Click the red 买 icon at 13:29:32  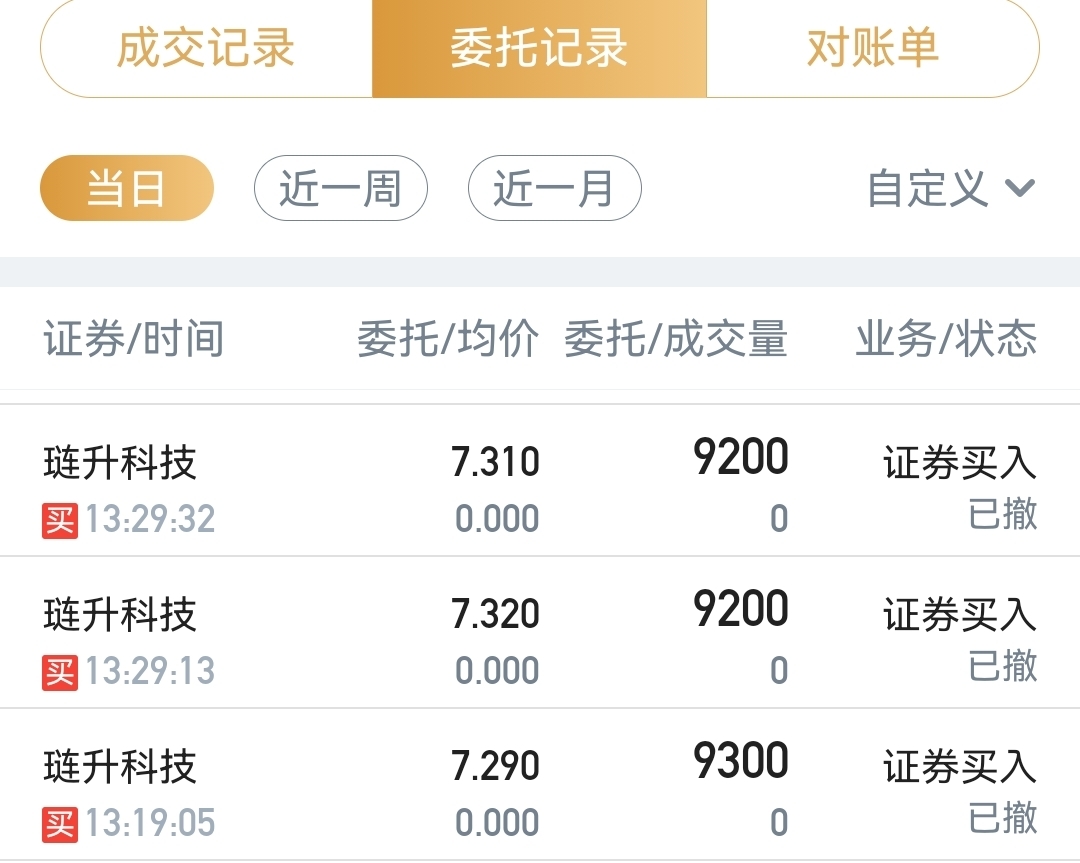[x=60, y=520]
